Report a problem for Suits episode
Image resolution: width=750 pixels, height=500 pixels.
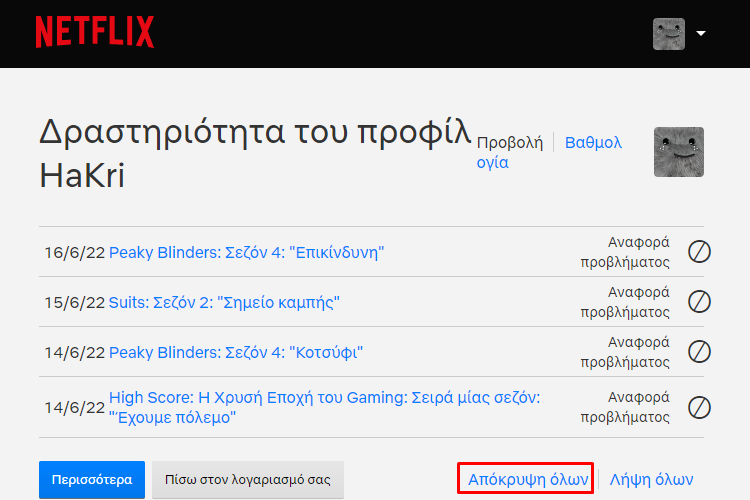click(625, 302)
